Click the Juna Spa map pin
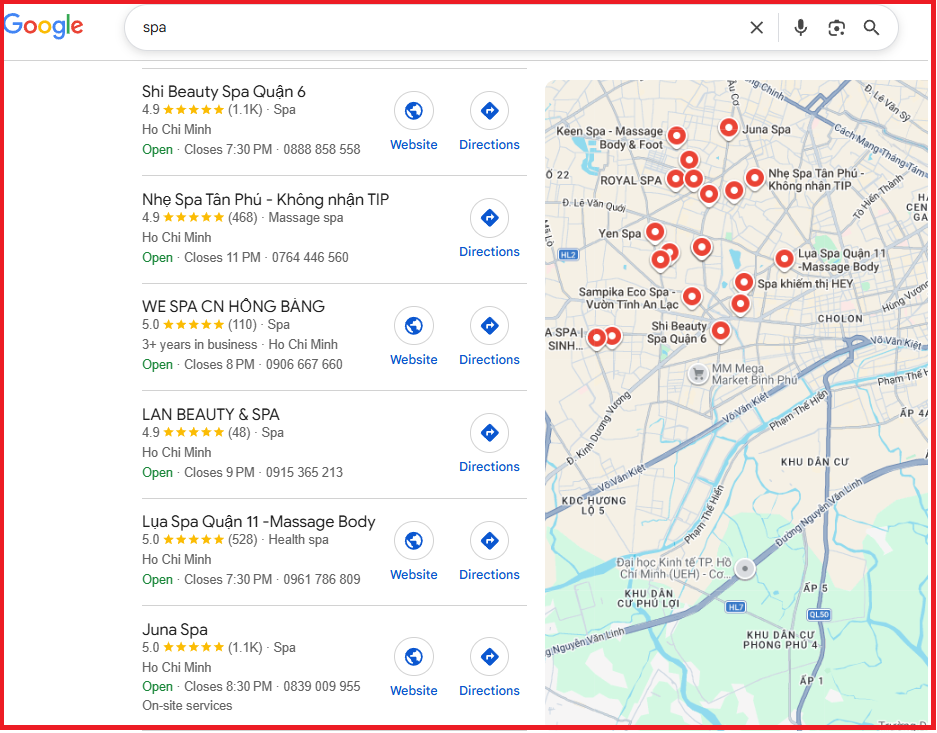Viewport: 937px width, 733px height. (x=729, y=128)
